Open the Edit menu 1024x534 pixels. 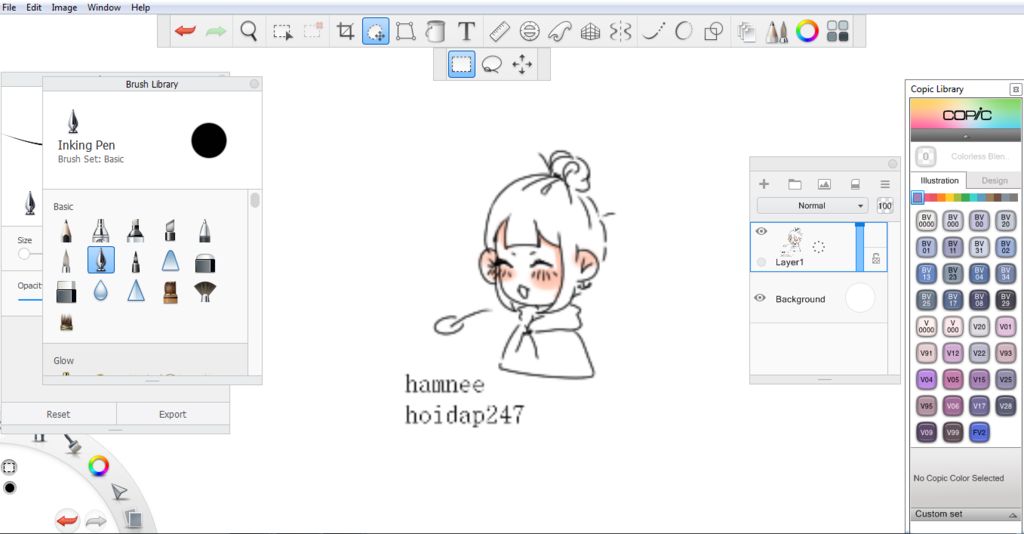[34, 7]
